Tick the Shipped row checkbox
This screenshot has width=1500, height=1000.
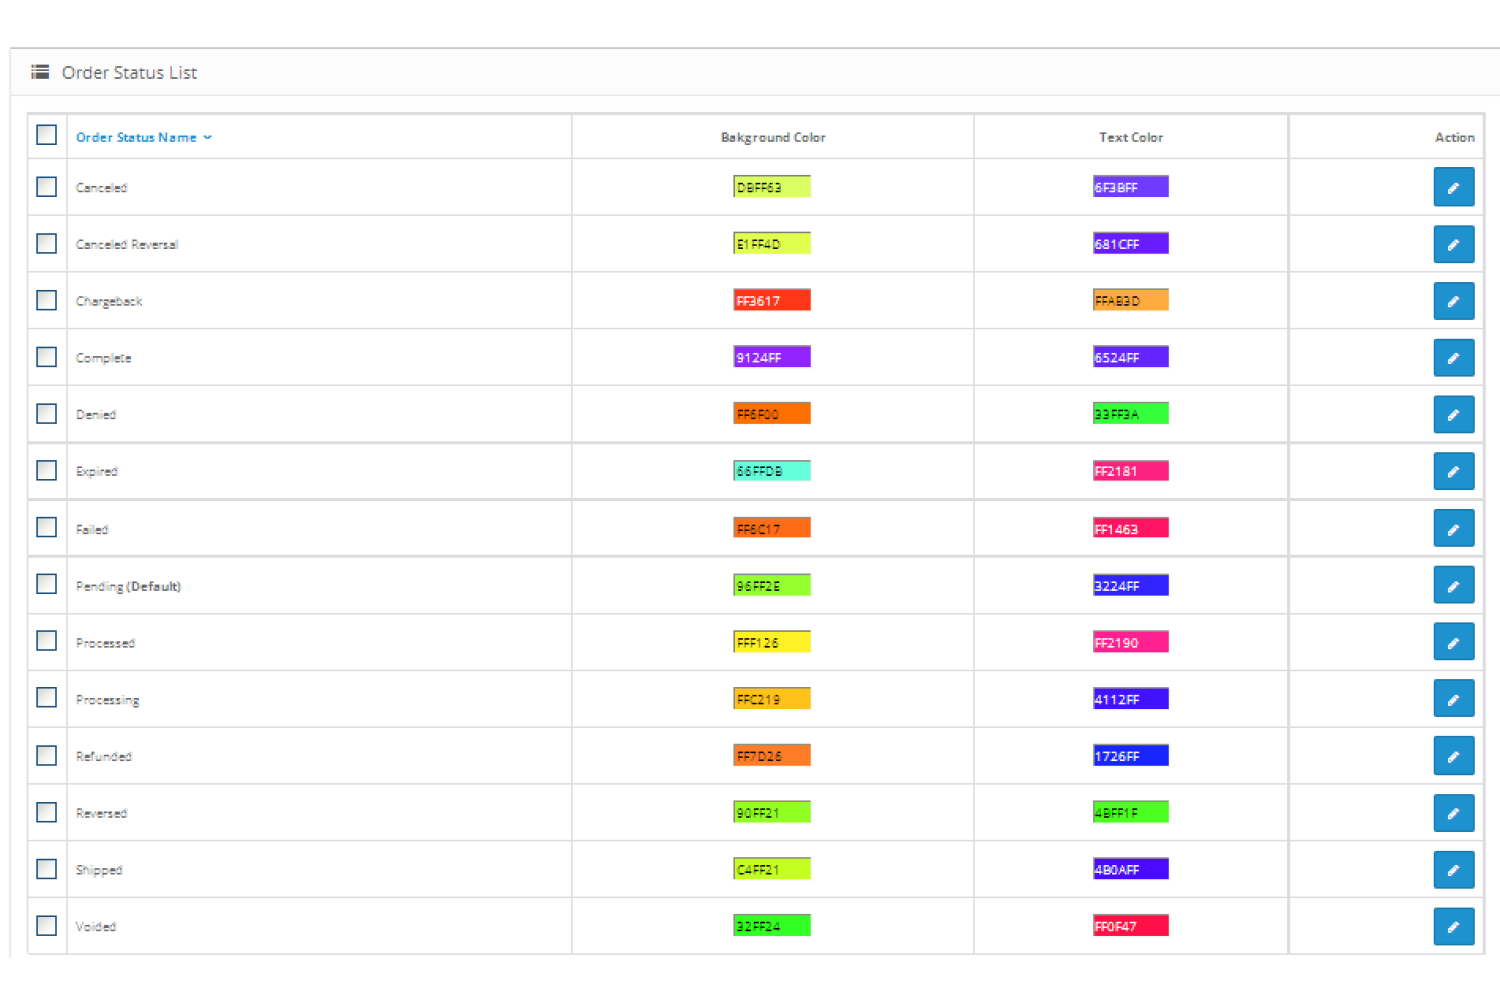click(46, 869)
